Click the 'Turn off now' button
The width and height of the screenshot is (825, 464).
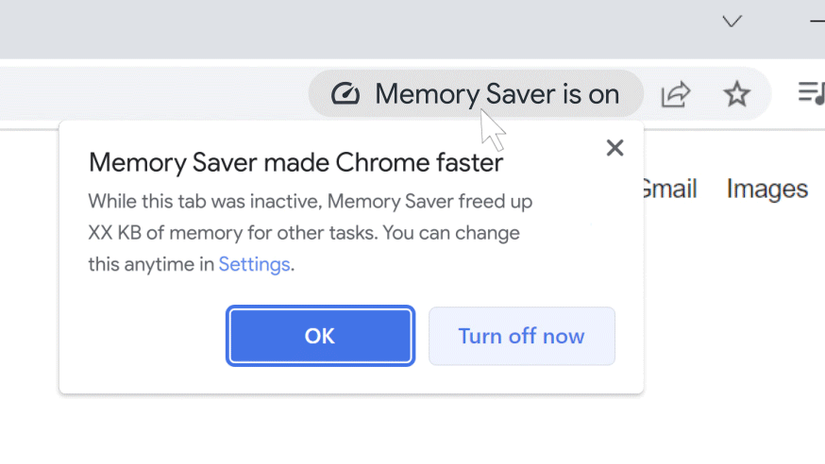tap(521, 336)
